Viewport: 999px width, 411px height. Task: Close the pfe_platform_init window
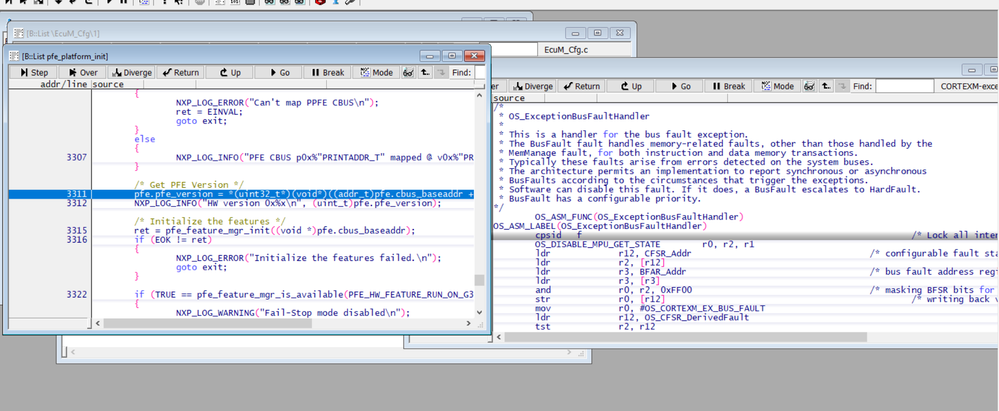click(x=474, y=56)
